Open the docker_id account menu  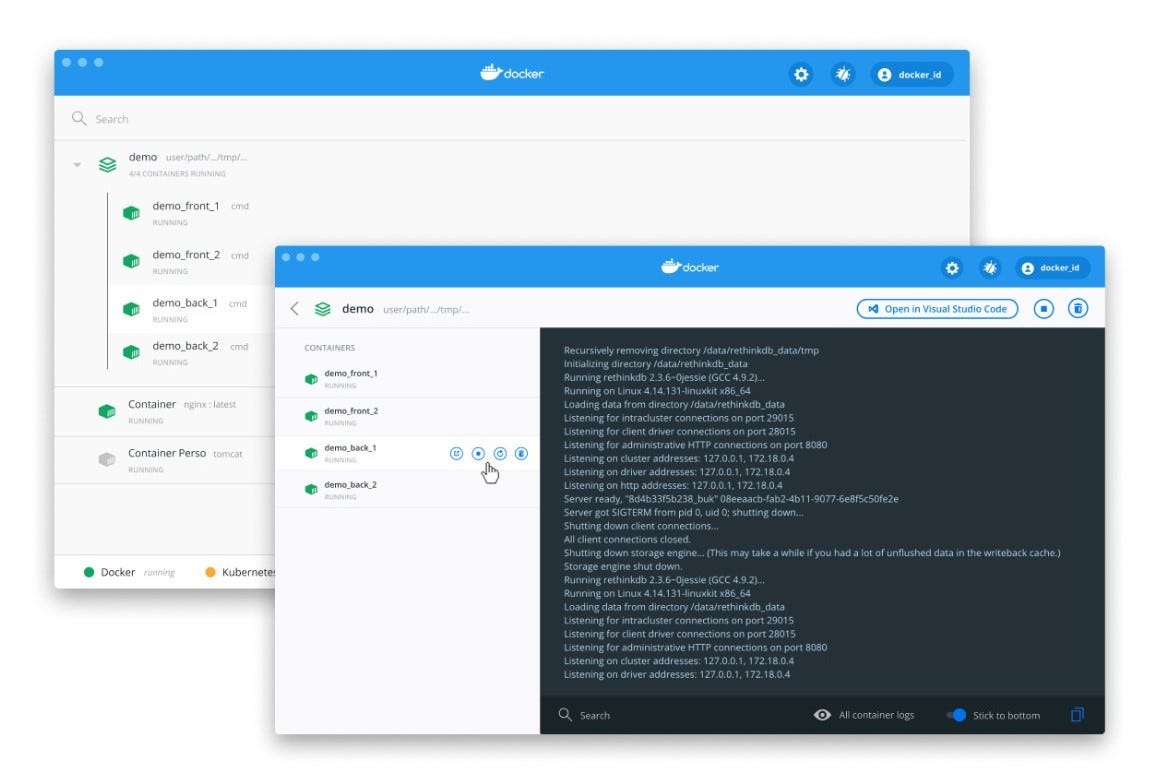tap(1052, 267)
